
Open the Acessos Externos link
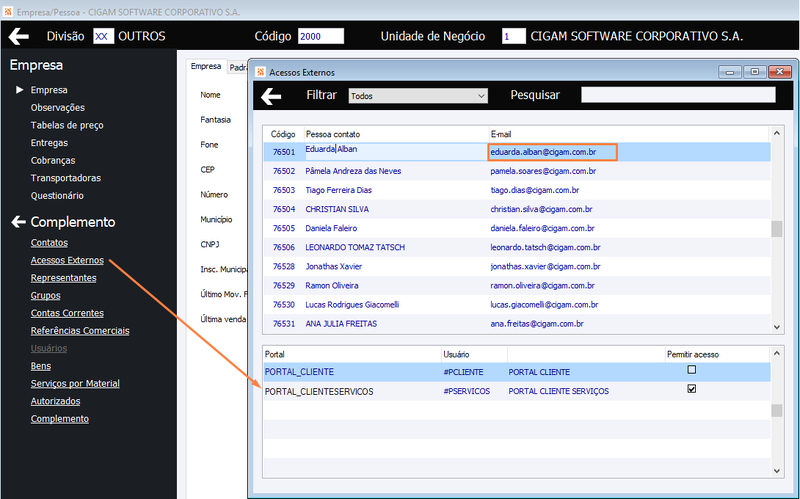click(x=67, y=260)
